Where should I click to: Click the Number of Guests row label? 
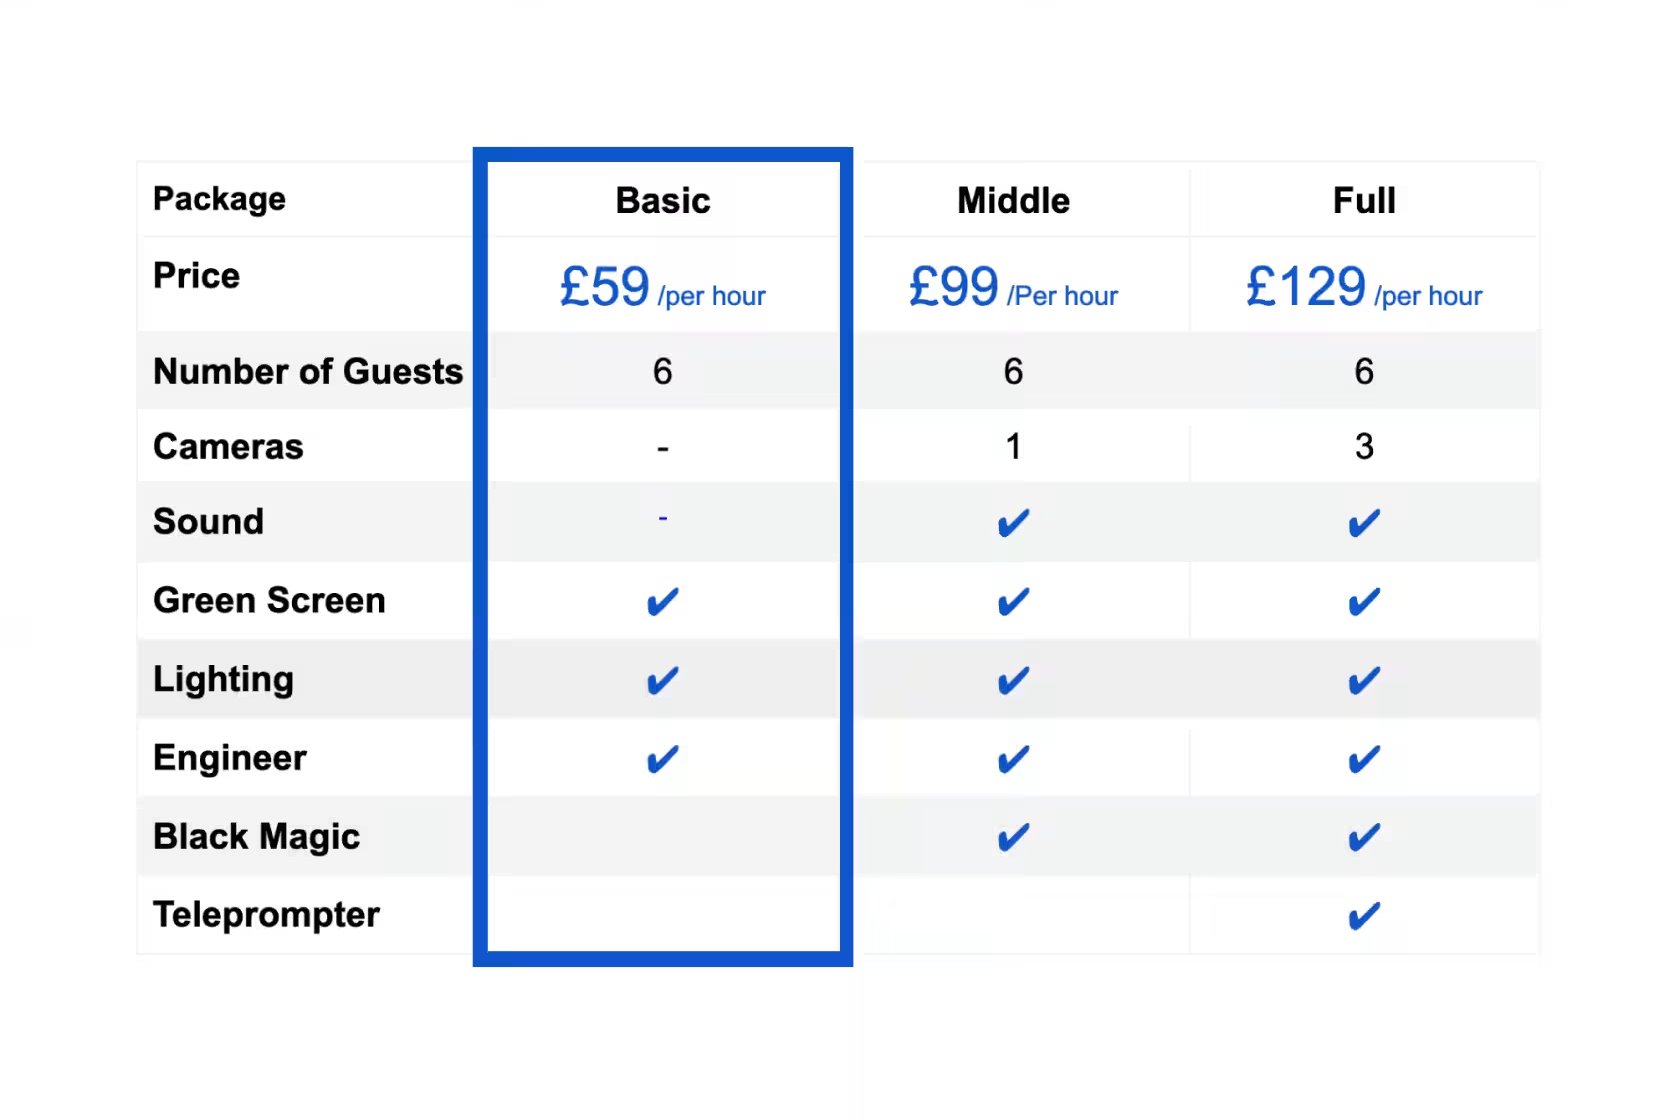click(308, 371)
